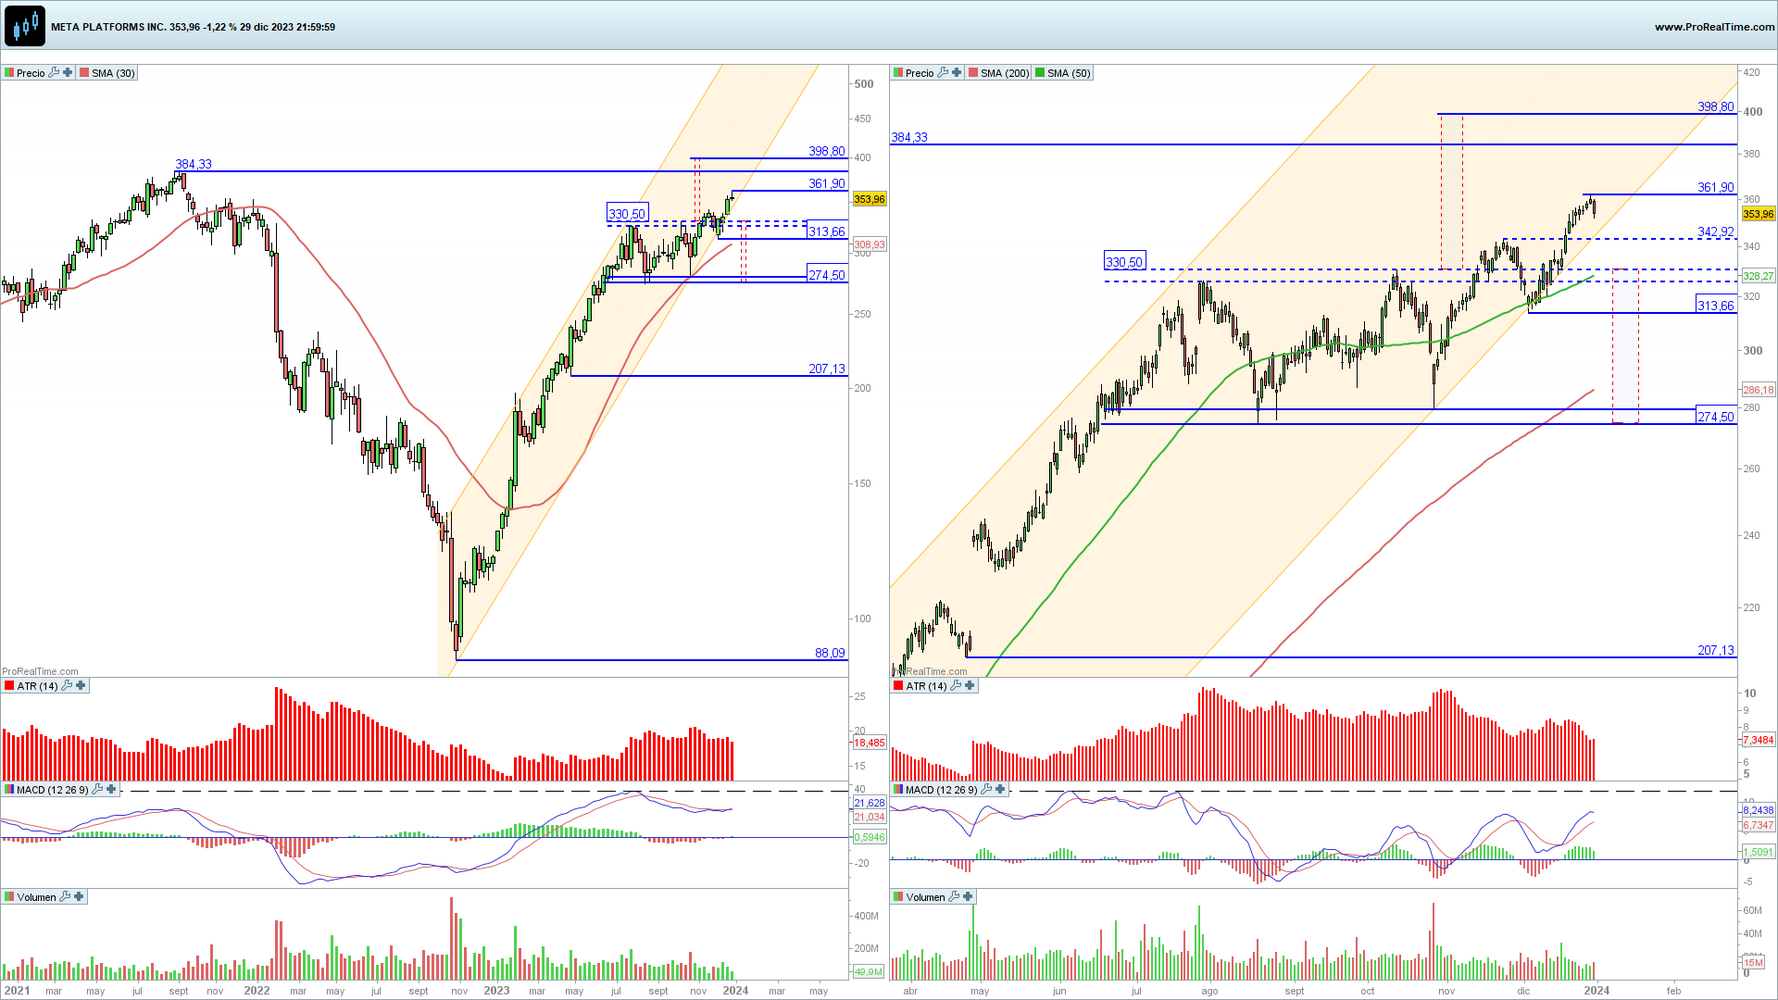This screenshot has height=1000, width=1778.
Task: Select the SMA (50) indicator label
Action: click(x=1069, y=73)
